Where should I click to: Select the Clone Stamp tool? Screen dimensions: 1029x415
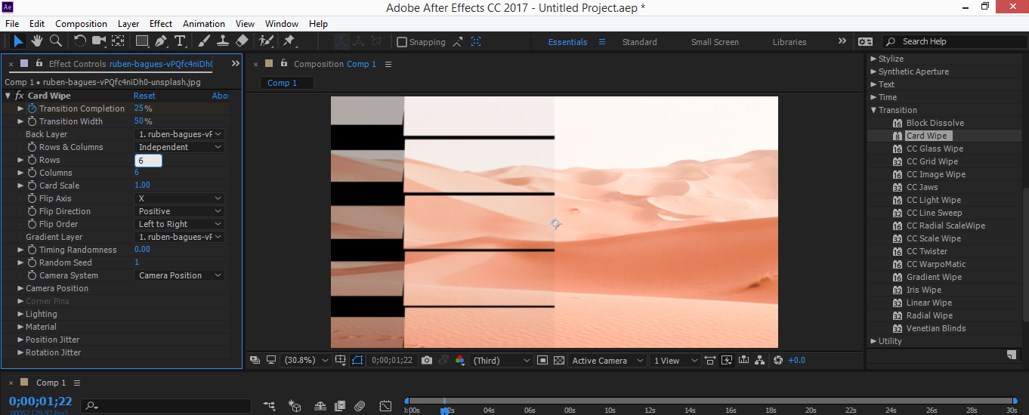[222, 41]
